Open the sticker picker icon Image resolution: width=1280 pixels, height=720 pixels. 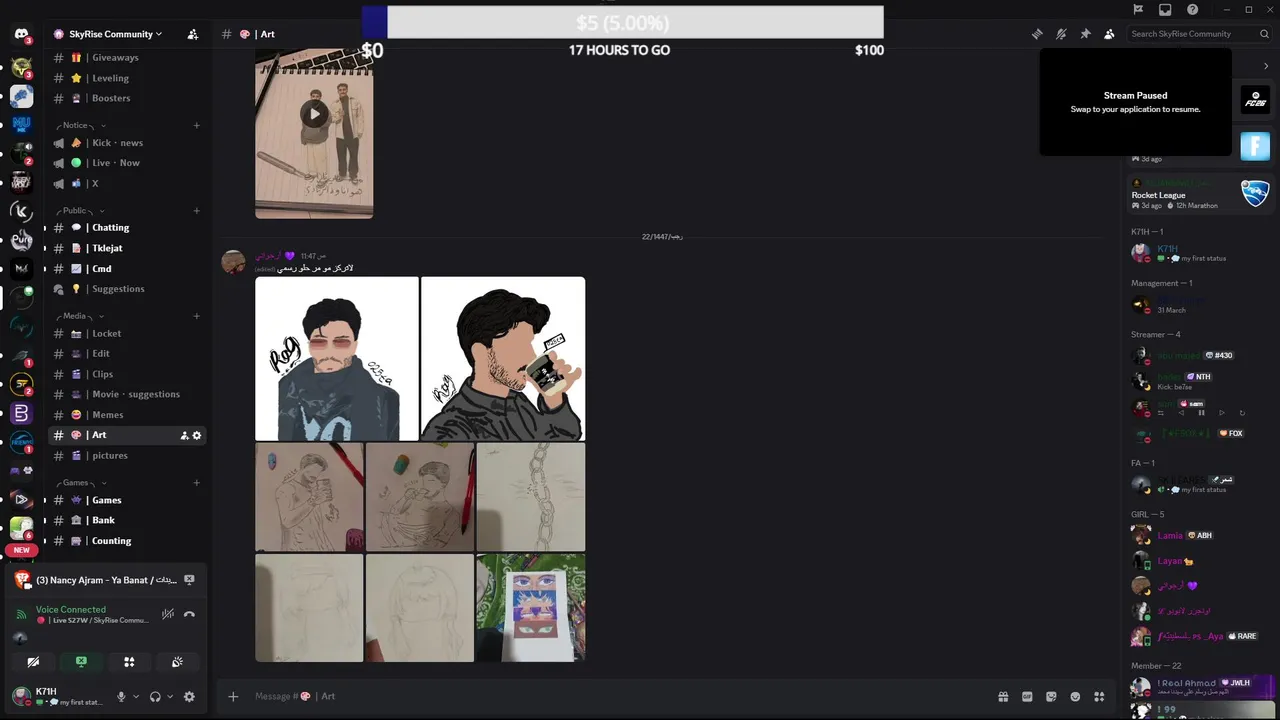tap(1051, 697)
